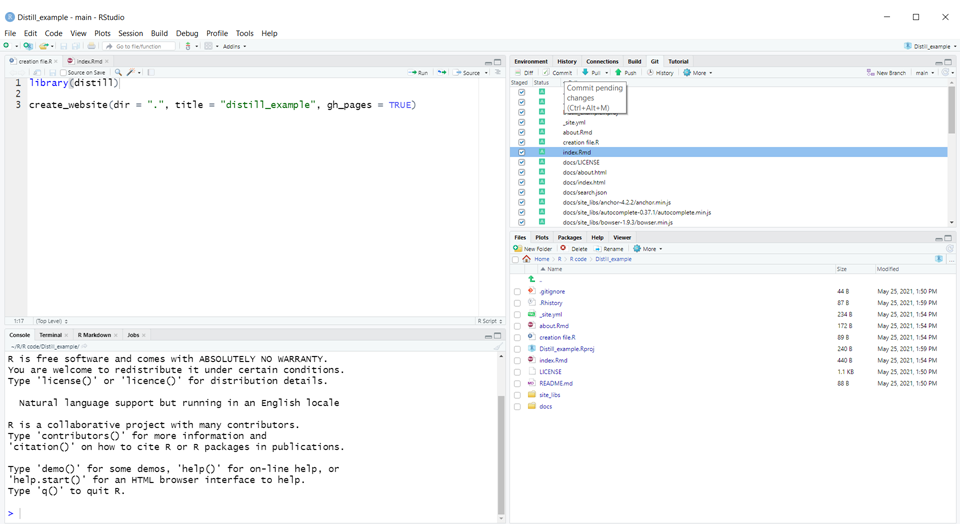Unstage the about.Rmd file checkbox
Image resolution: width=960 pixels, height=524 pixels.
point(522,132)
